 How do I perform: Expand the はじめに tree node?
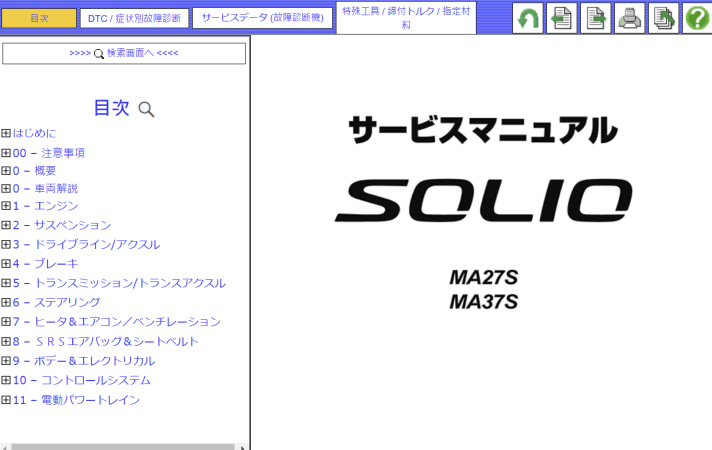[x=6, y=133]
